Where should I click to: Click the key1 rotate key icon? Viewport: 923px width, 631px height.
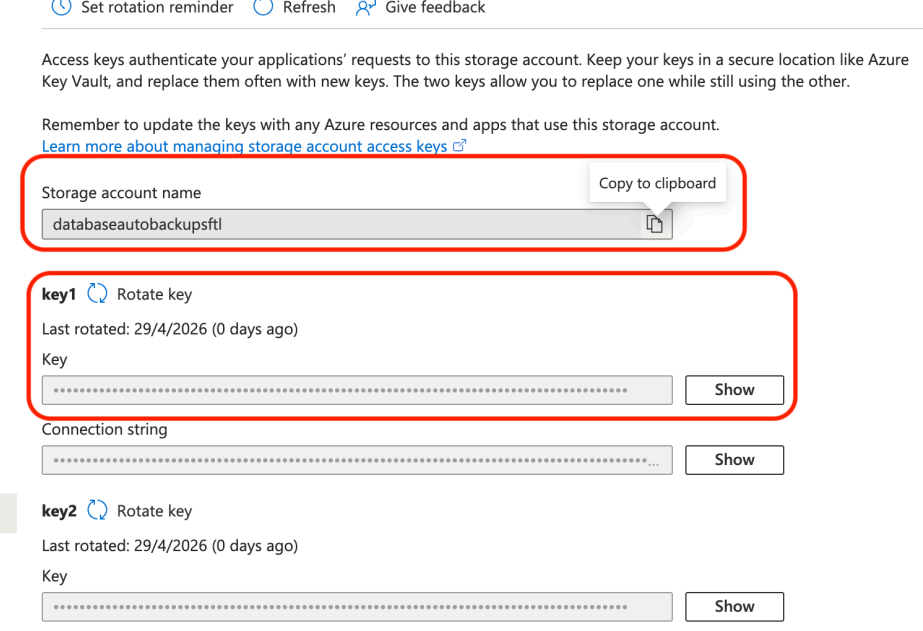pos(97,294)
